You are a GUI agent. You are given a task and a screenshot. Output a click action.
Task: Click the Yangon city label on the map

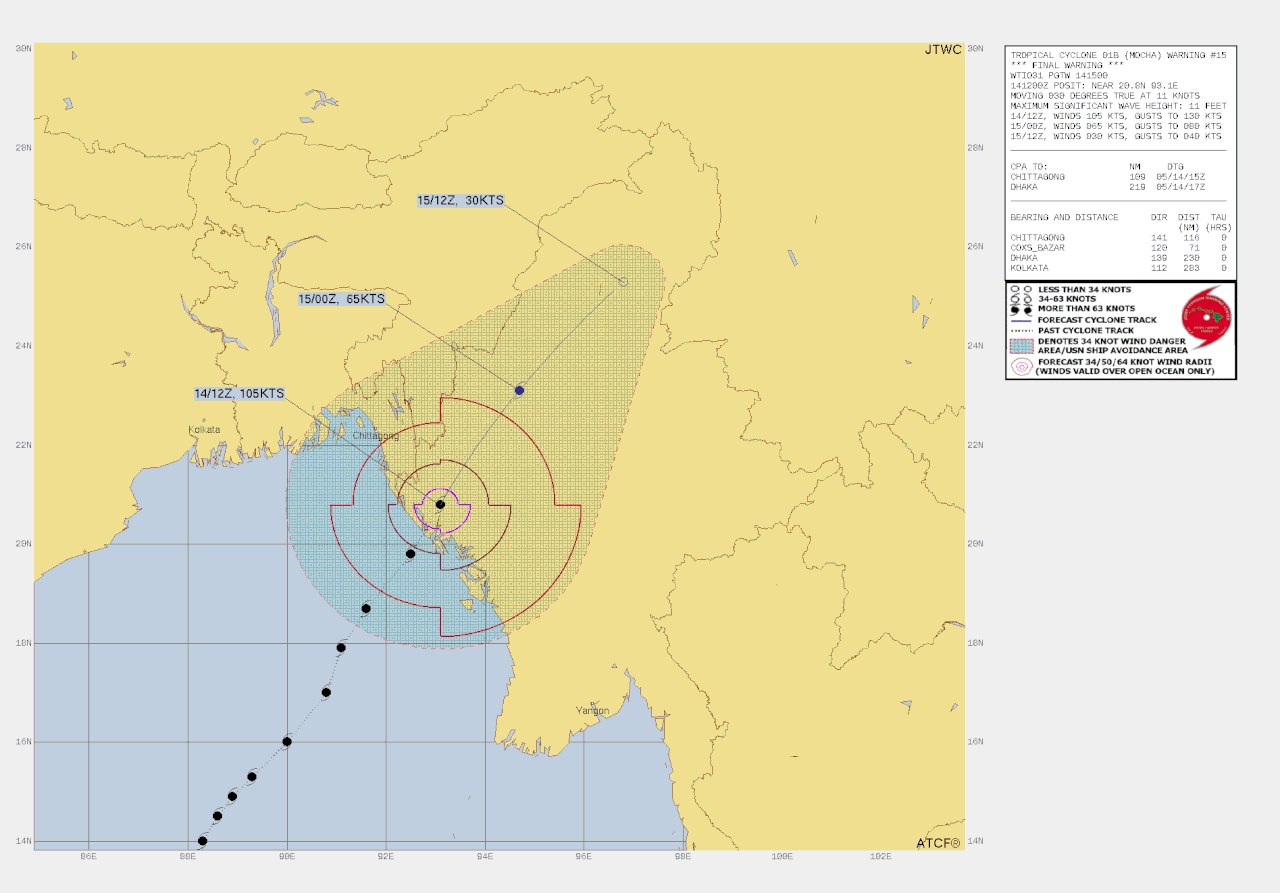point(592,711)
